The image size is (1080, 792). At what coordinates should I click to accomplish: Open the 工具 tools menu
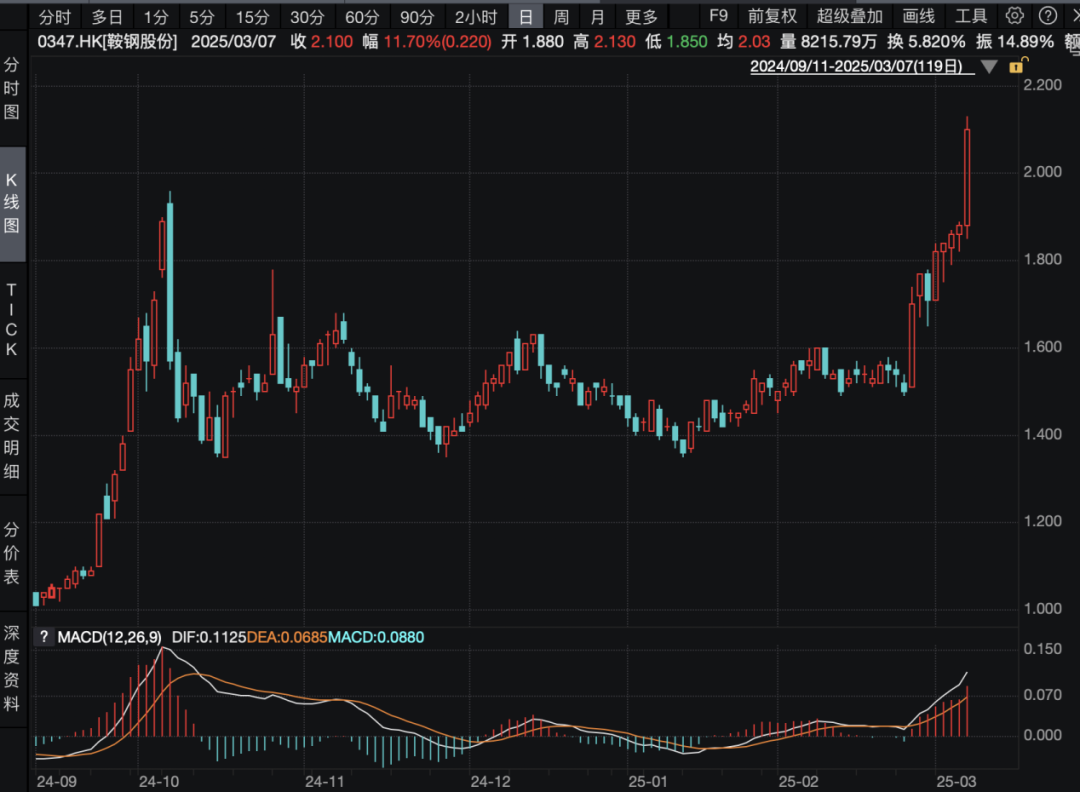coord(971,16)
